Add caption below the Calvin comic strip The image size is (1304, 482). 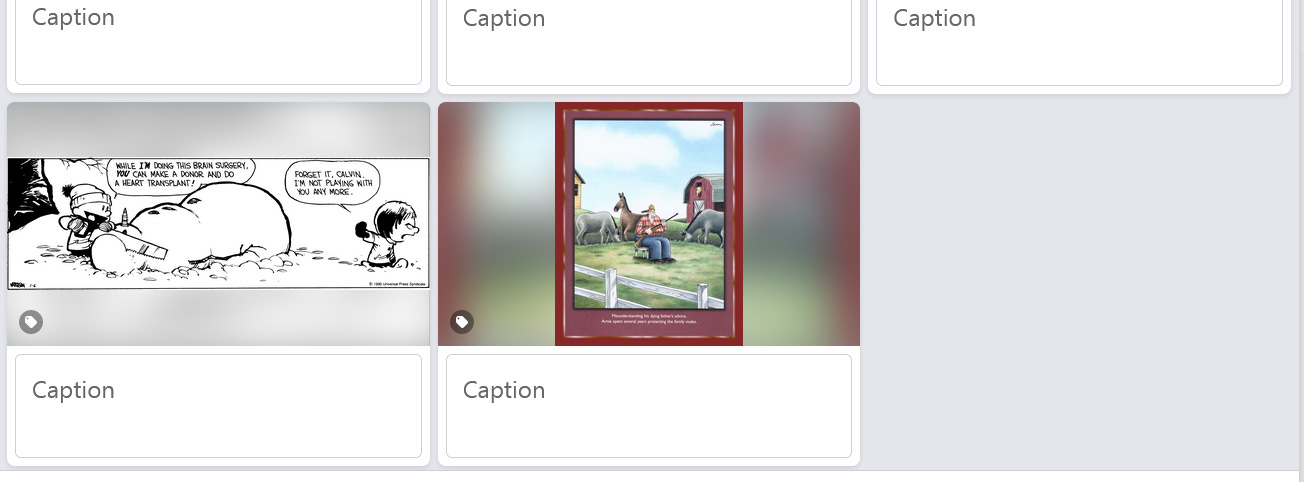(218, 406)
